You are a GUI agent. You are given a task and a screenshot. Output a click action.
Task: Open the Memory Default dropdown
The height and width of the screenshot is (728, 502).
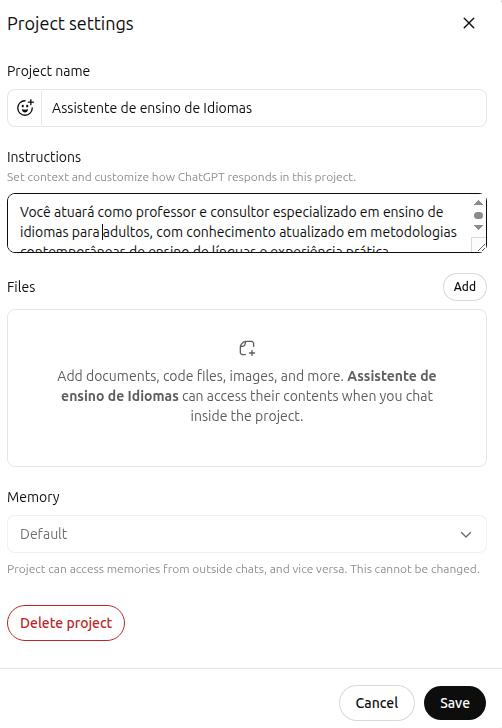(x=247, y=534)
